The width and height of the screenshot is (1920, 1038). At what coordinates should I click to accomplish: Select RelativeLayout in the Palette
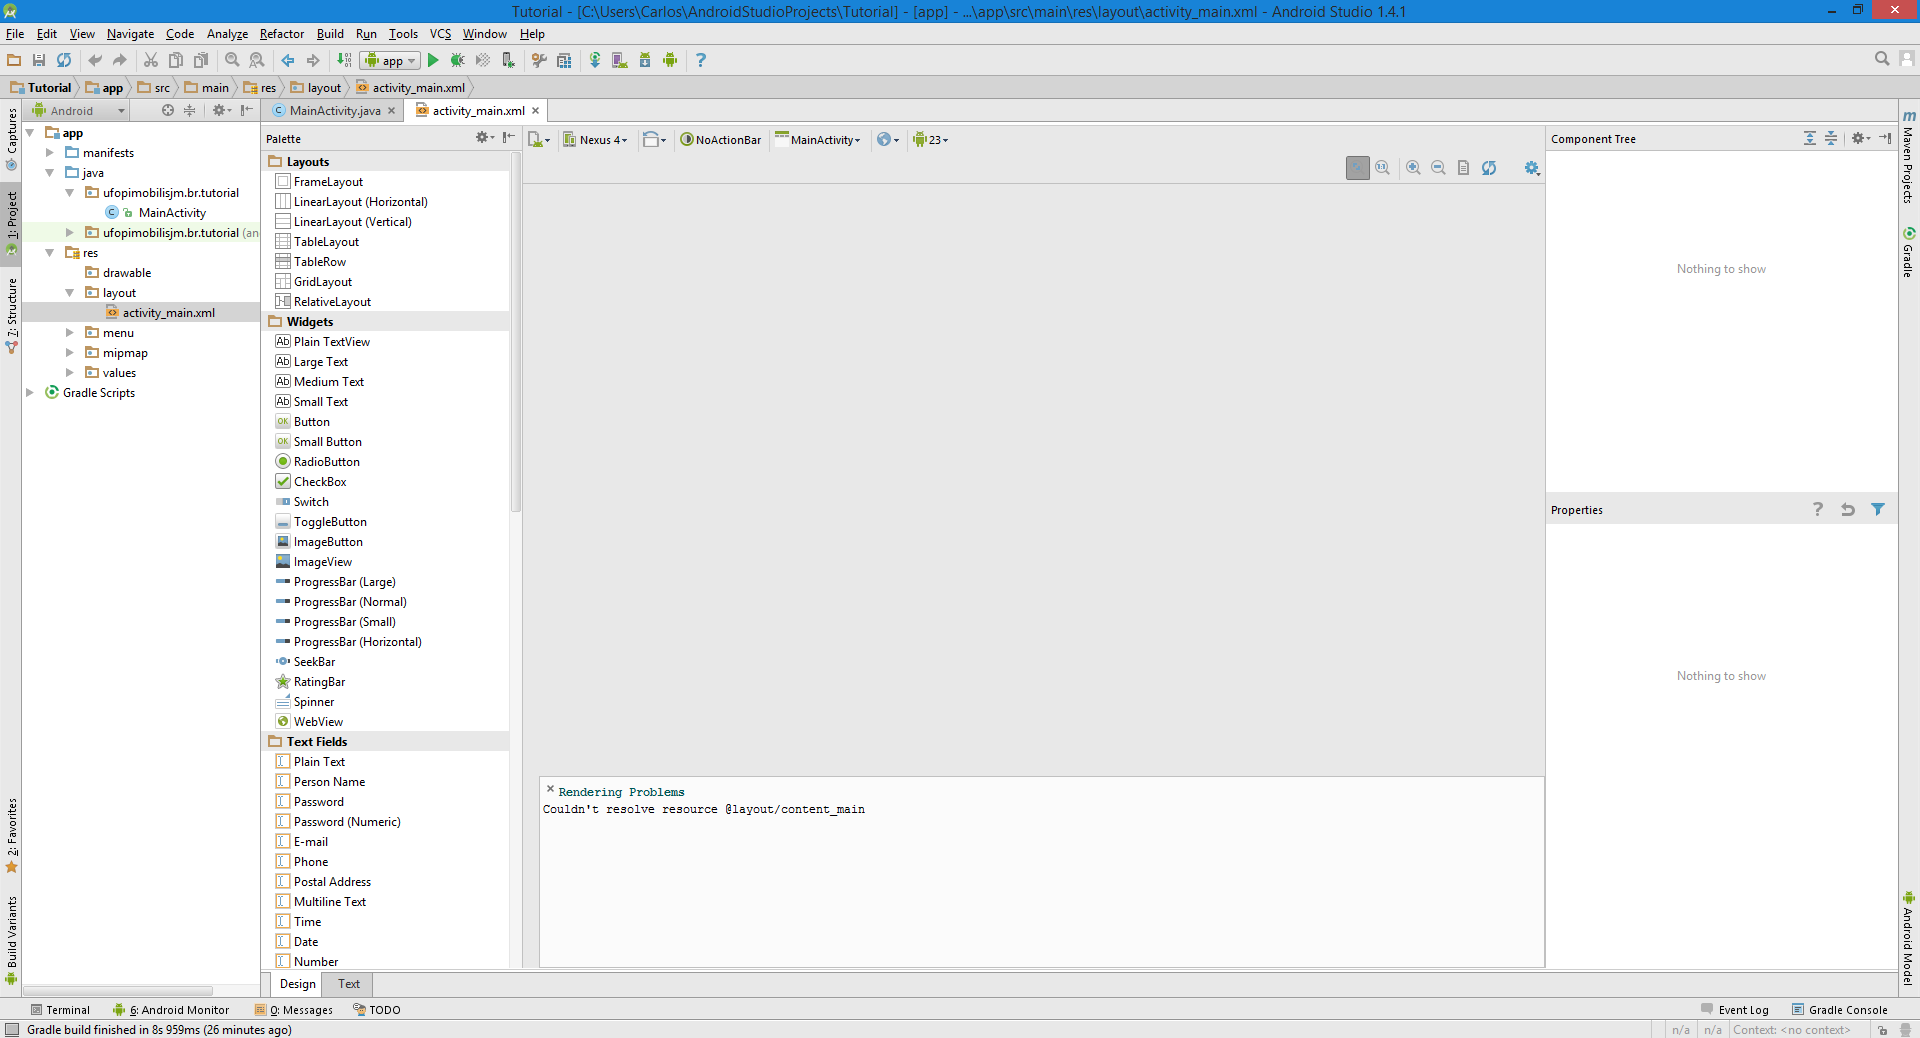(x=332, y=302)
